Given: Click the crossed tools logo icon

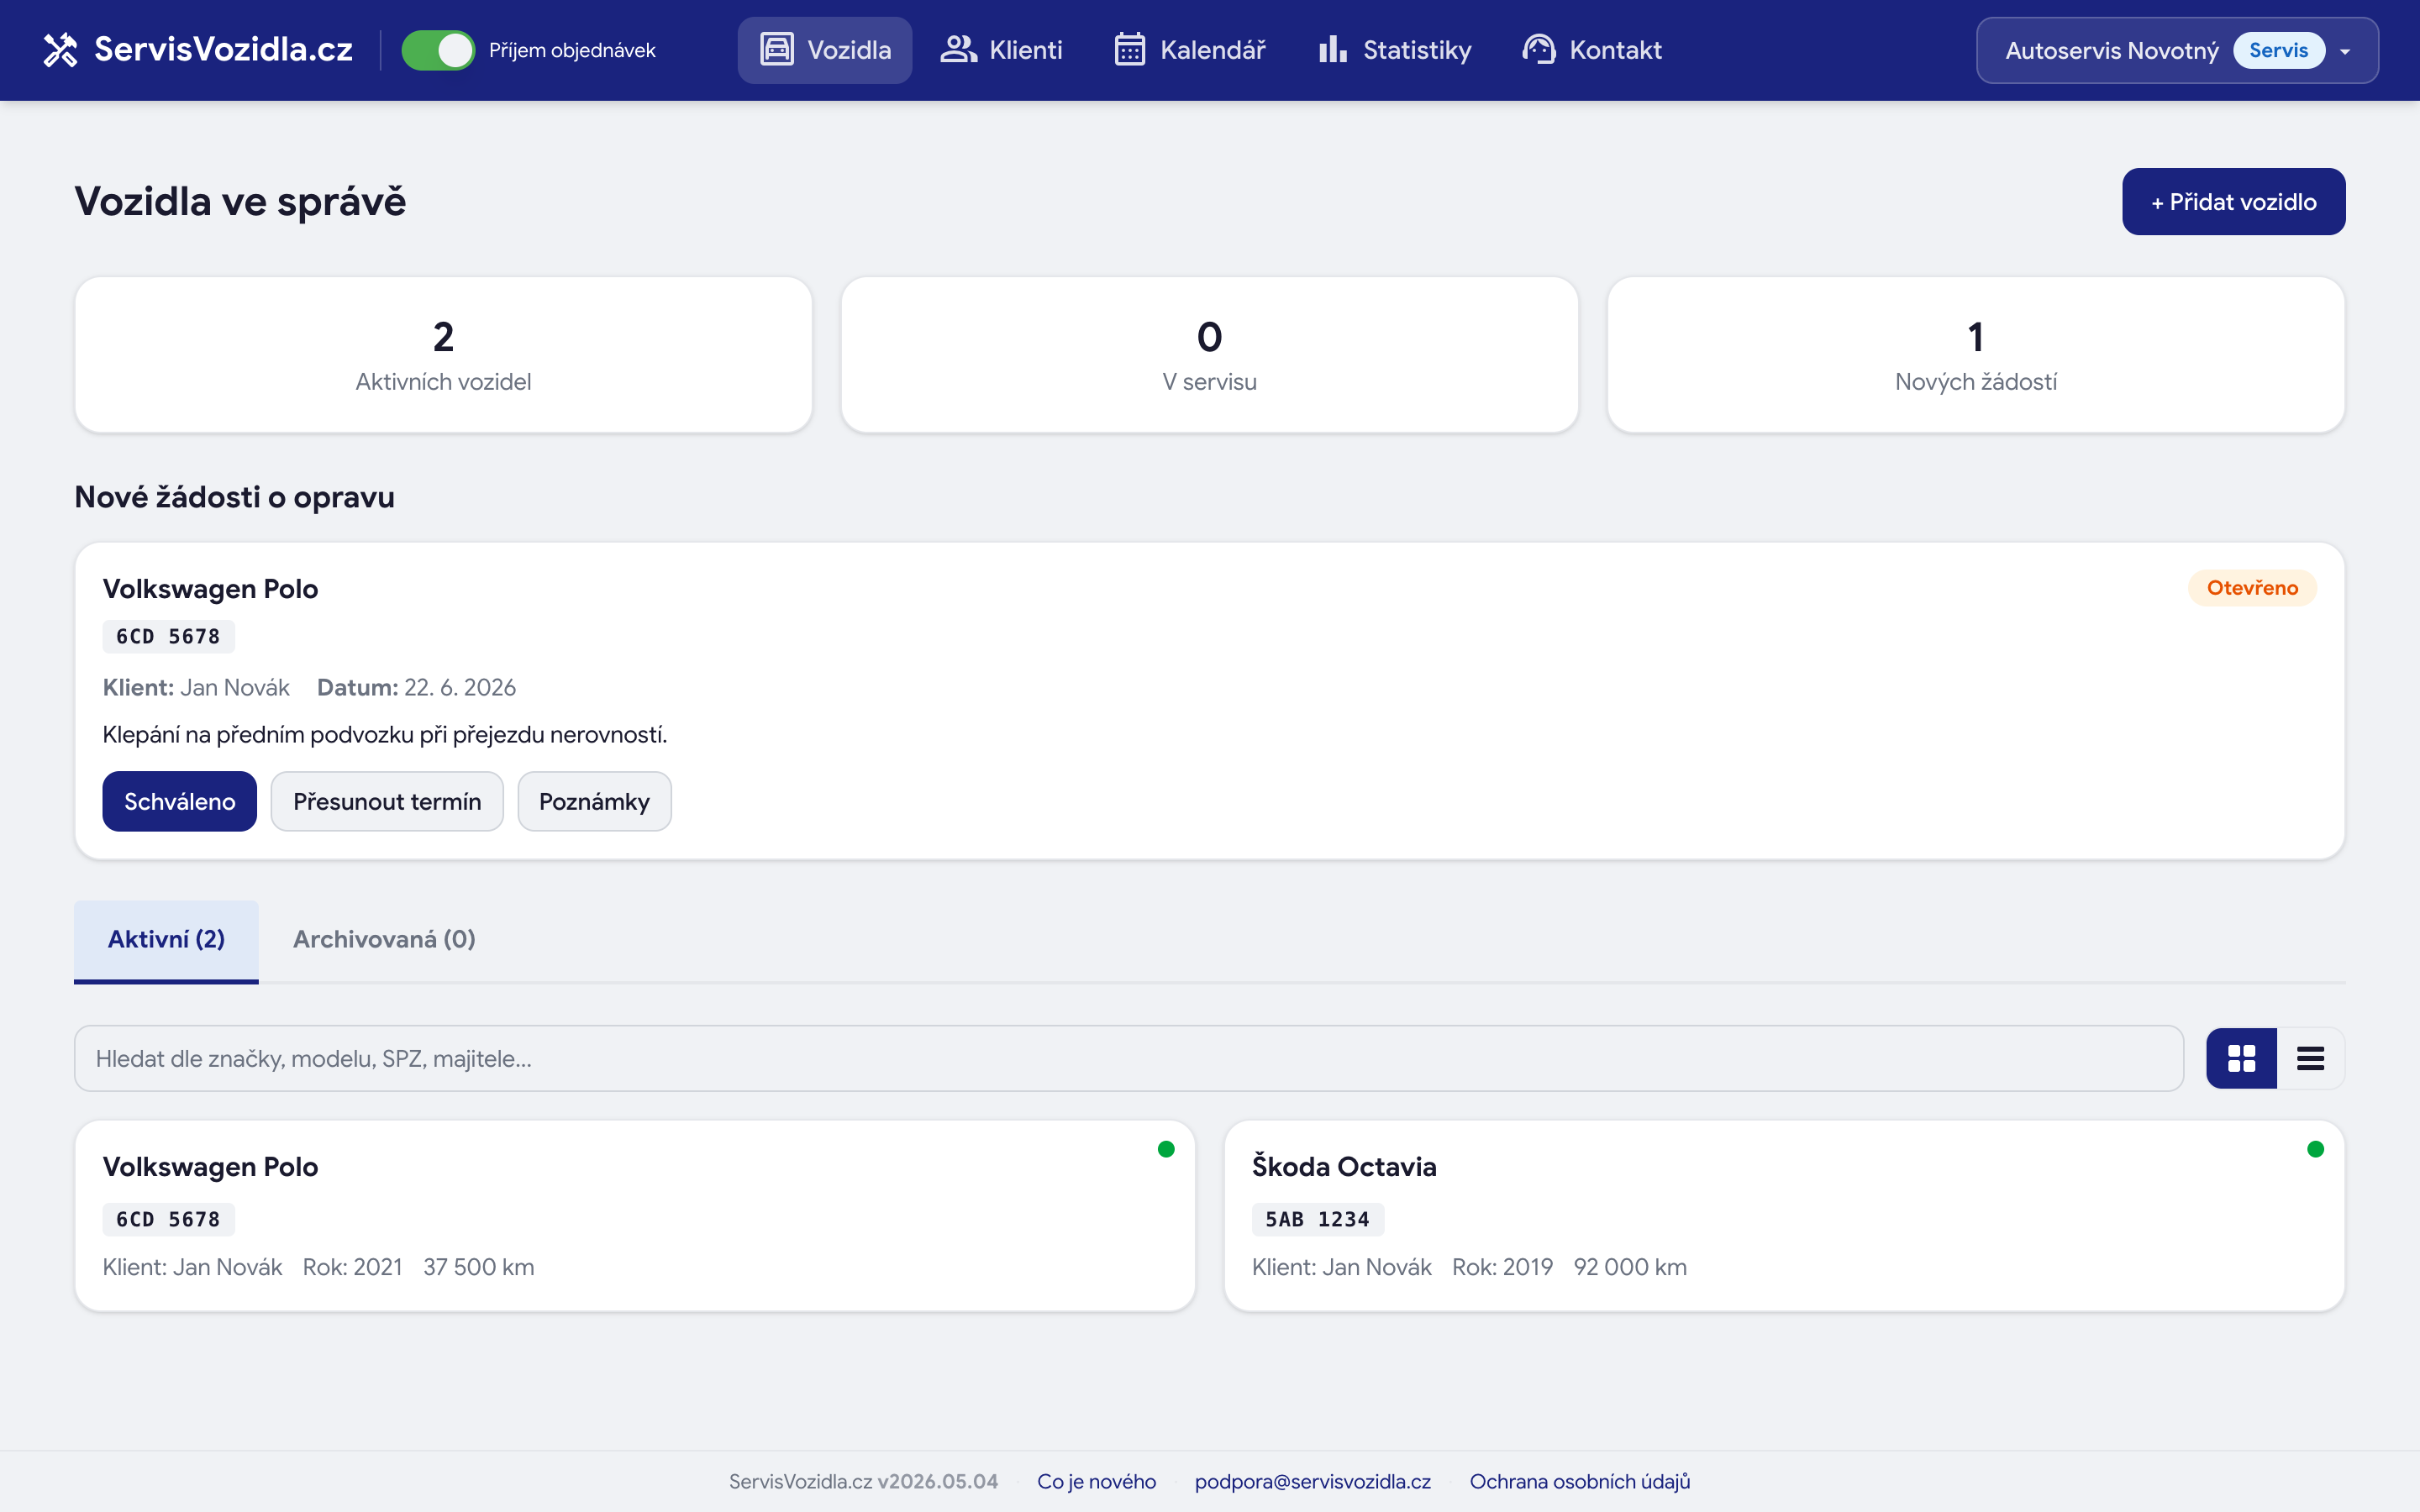Looking at the screenshot, I should (61, 50).
